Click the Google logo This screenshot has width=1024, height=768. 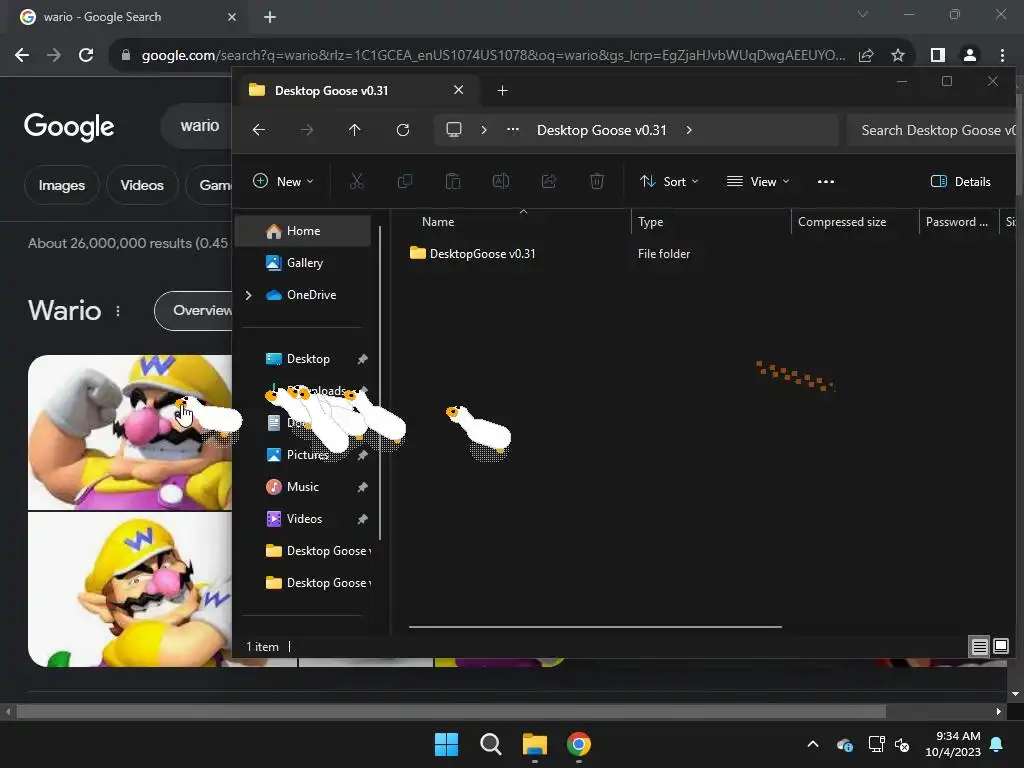point(69,126)
